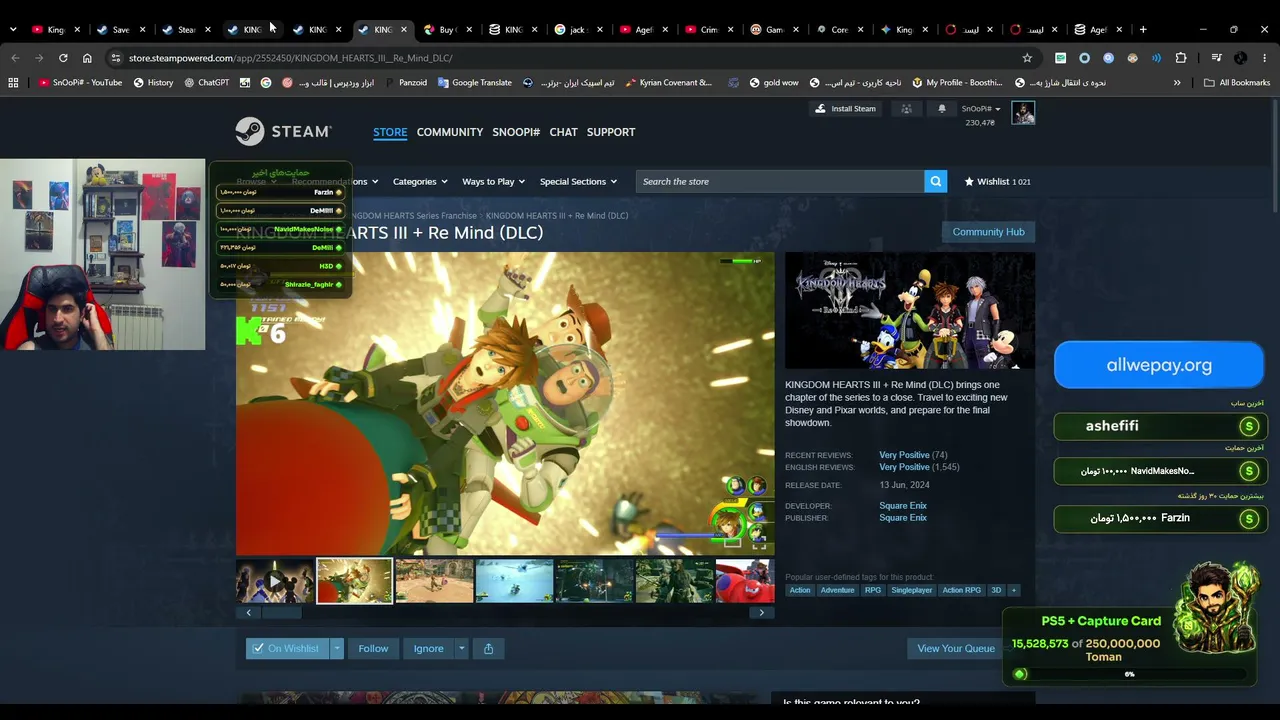The width and height of the screenshot is (1280, 720).
Task: Open the ChatGPT bookmark
Action: tap(206, 83)
